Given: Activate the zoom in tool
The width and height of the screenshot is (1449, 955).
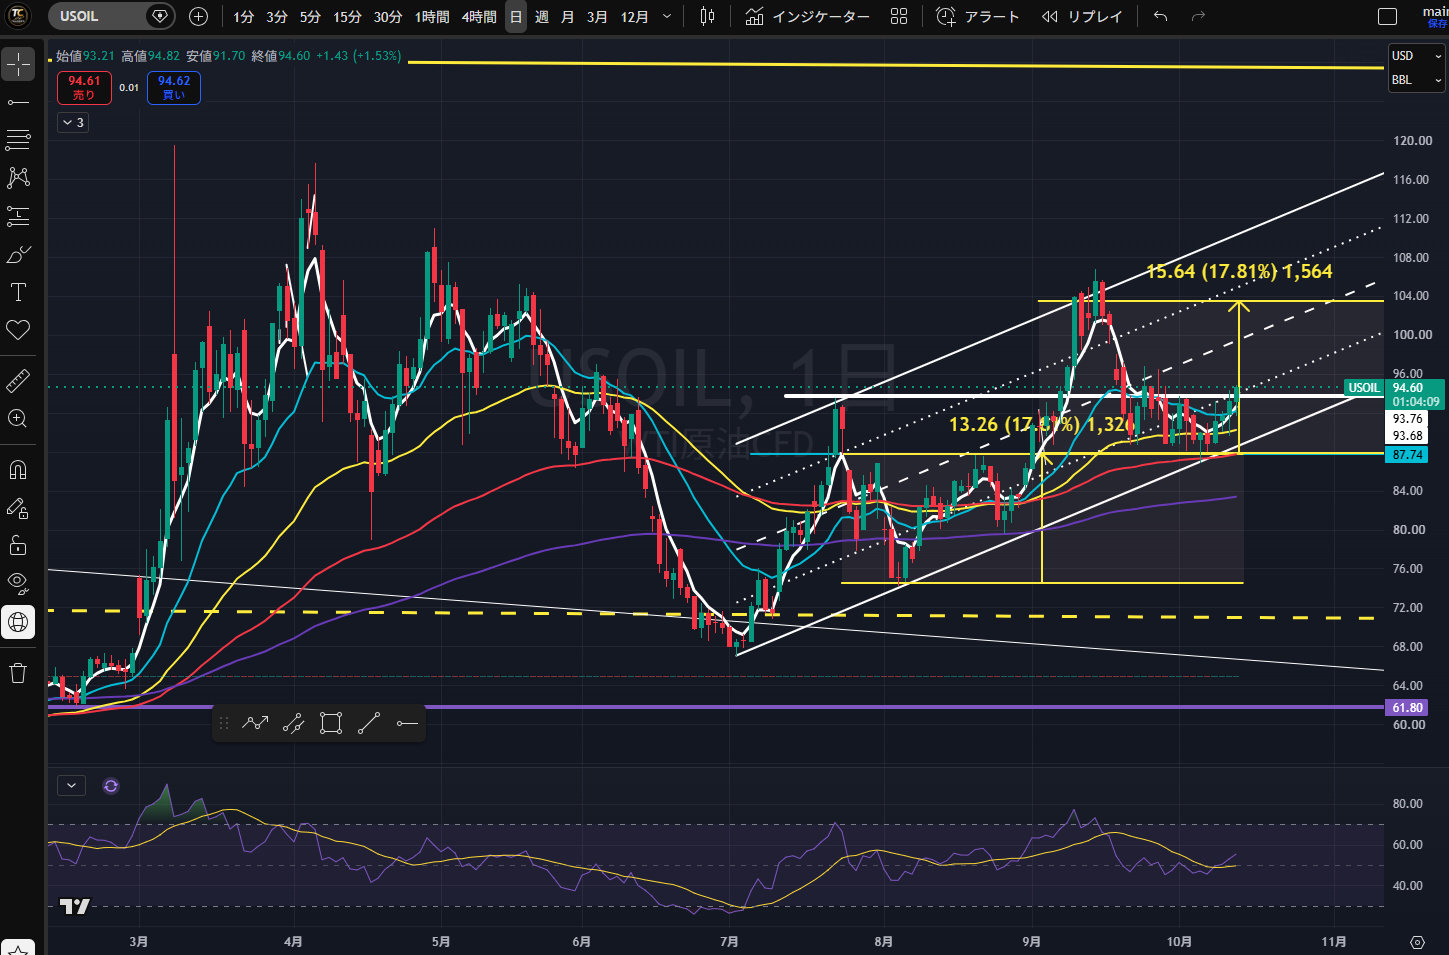Looking at the screenshot, I should [x=18, y=418].
